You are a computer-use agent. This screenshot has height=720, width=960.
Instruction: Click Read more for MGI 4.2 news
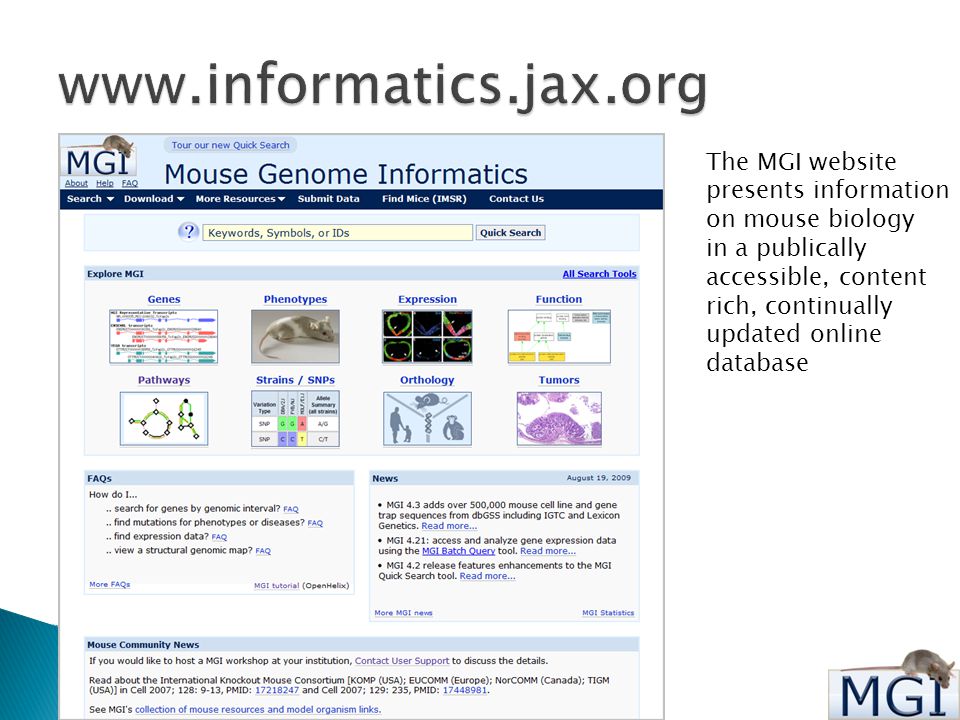tap(487, 576)
